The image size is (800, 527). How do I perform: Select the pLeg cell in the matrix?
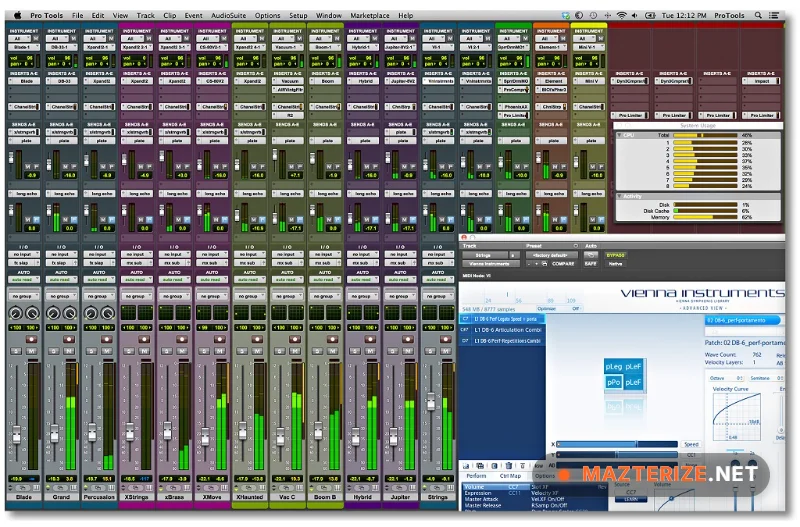coord(614,367)
